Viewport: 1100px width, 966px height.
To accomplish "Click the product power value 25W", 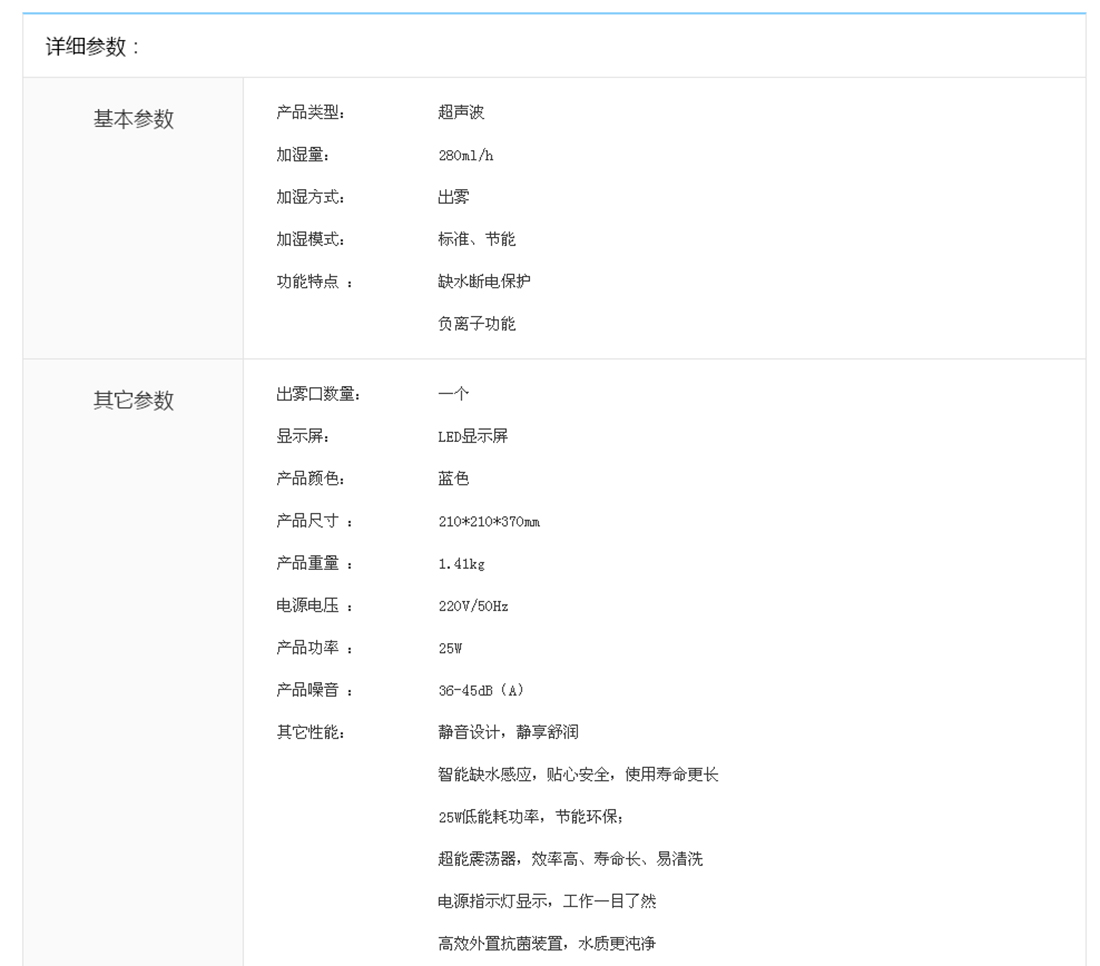I will 450,648.
